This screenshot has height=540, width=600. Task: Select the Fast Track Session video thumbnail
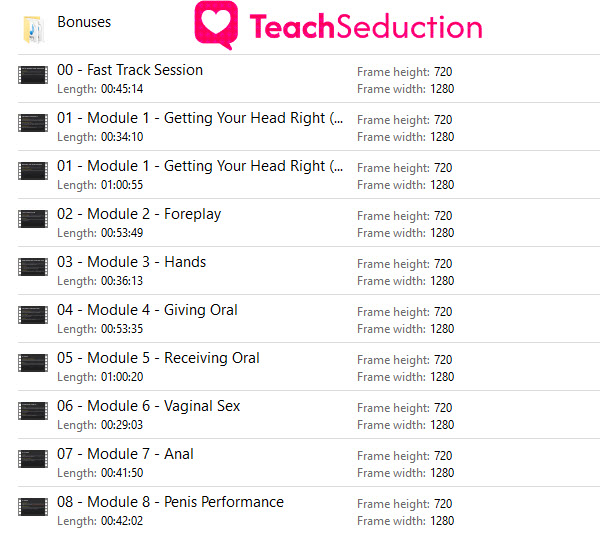tap(33, 75)
